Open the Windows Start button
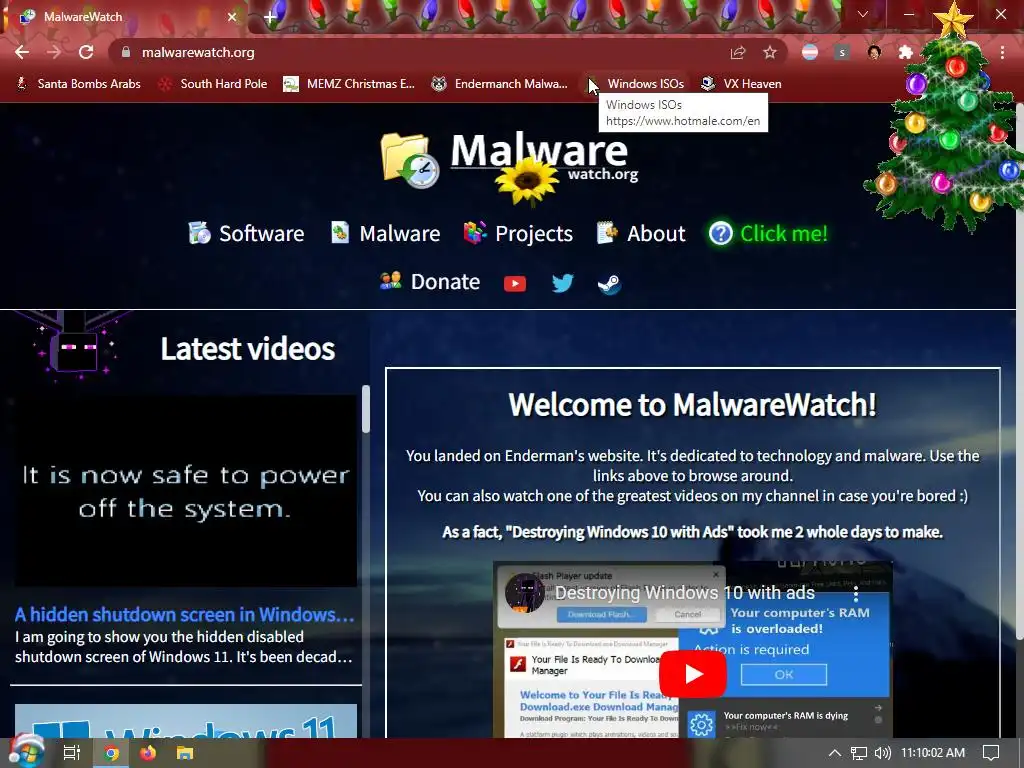 (25, 752)
